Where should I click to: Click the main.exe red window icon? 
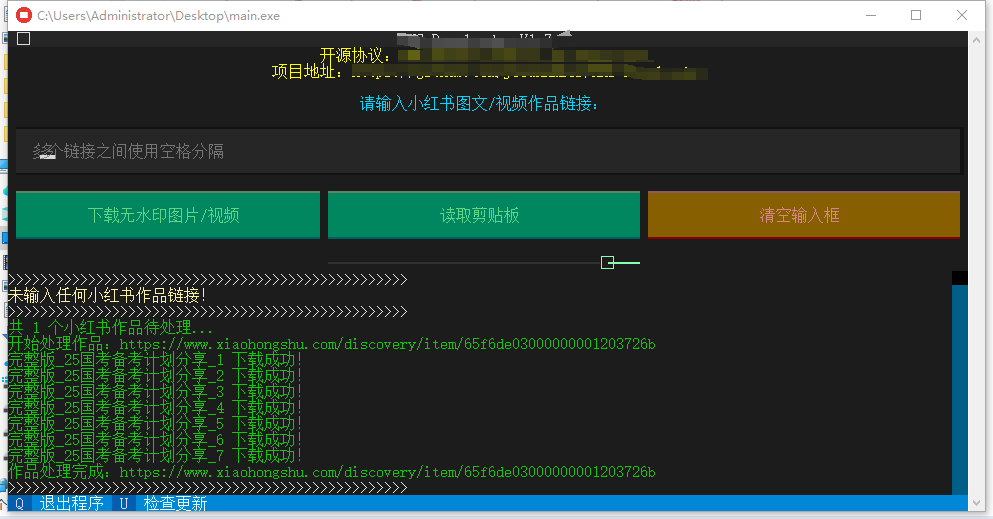coord(23,15)
